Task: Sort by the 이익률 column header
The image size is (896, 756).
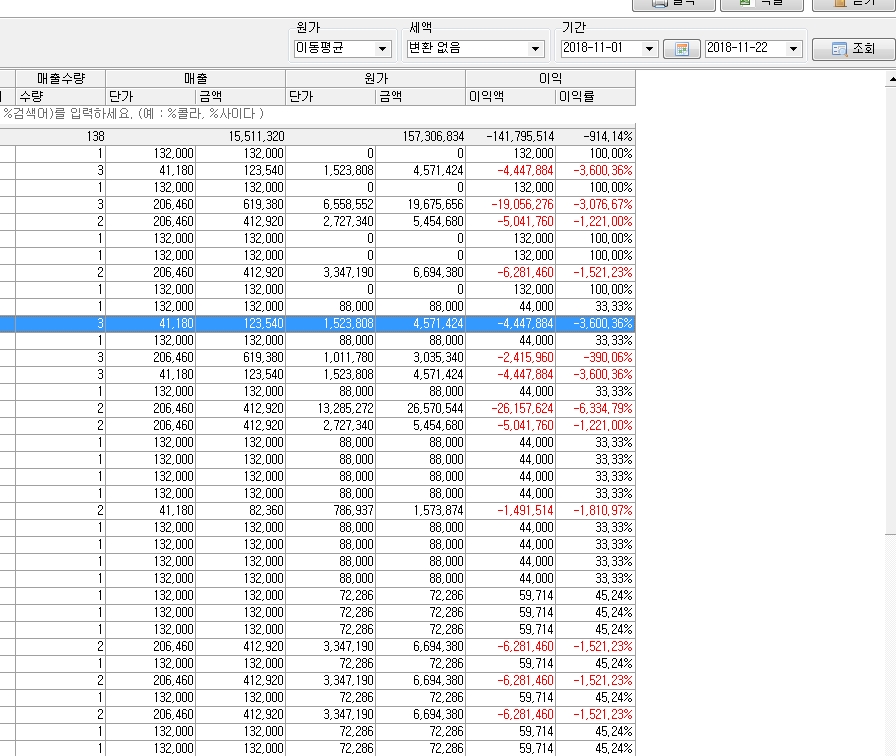Action: [x=595, y=97]
